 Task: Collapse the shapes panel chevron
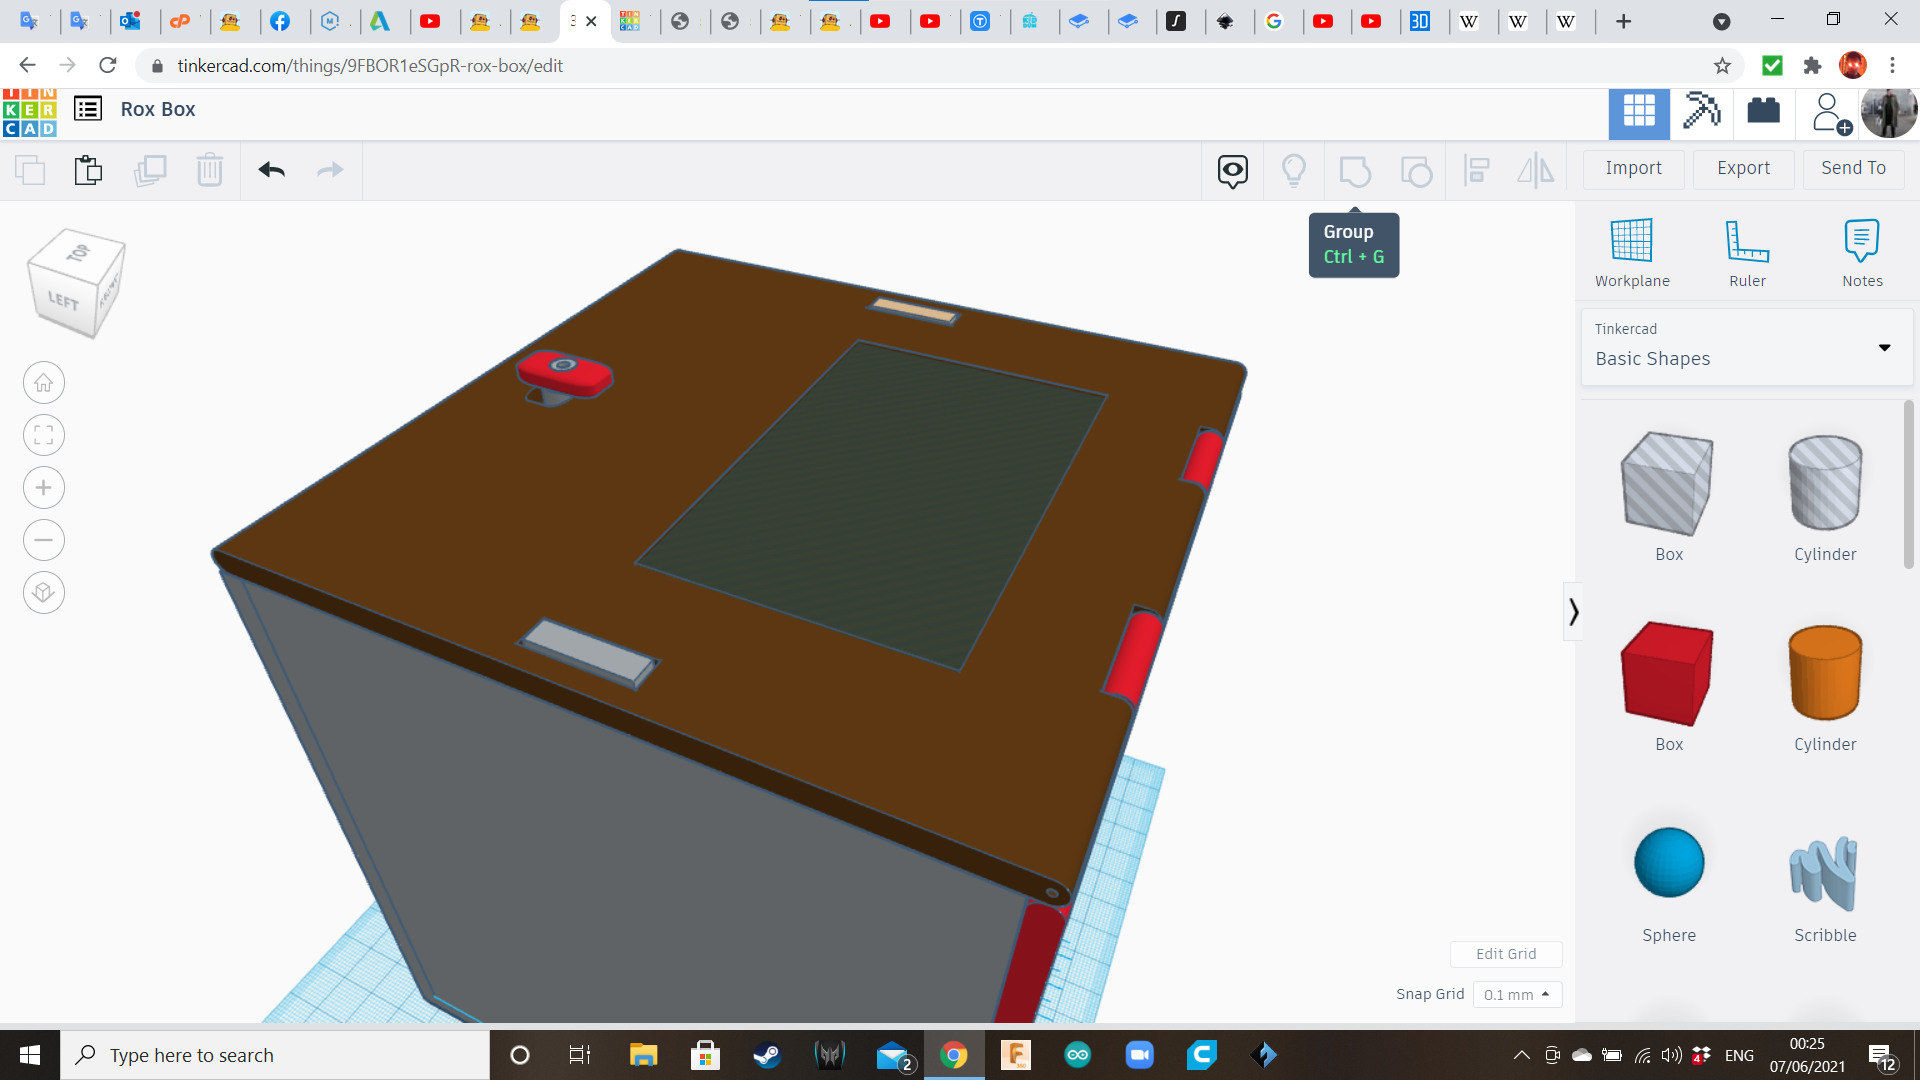tap(1573, 611)
